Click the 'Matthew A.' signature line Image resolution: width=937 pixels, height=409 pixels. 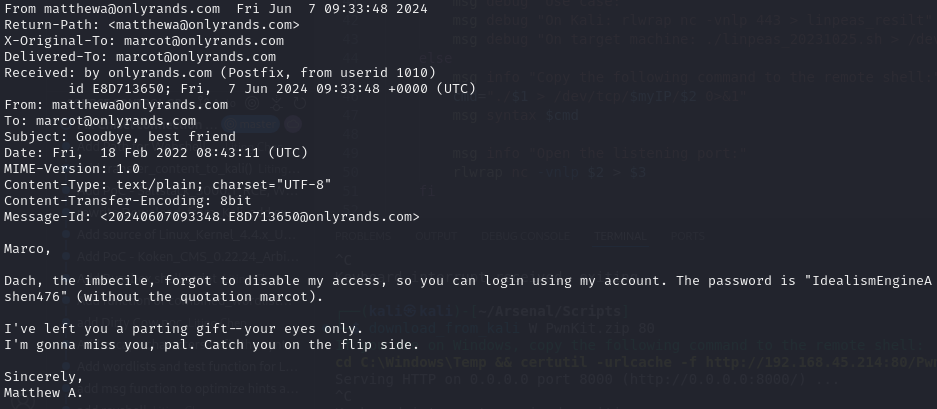click(44, 393)
